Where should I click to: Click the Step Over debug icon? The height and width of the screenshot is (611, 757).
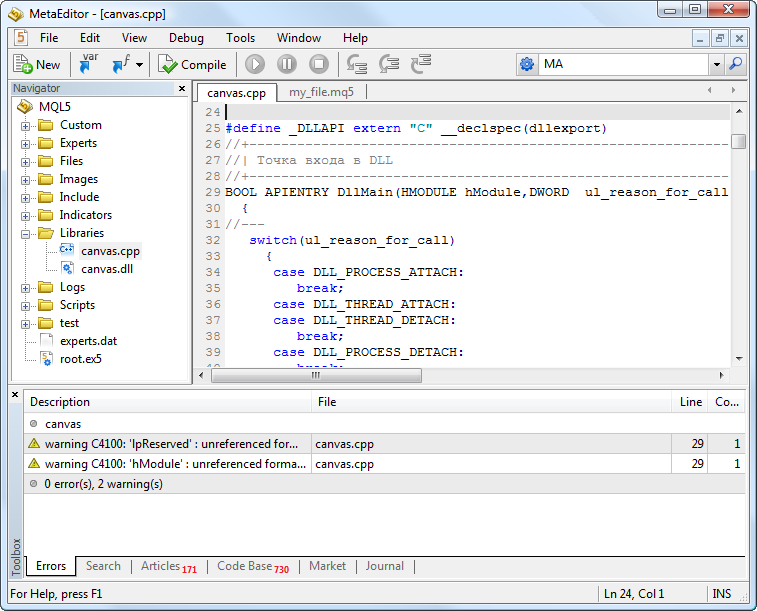[x=389, y=64]
